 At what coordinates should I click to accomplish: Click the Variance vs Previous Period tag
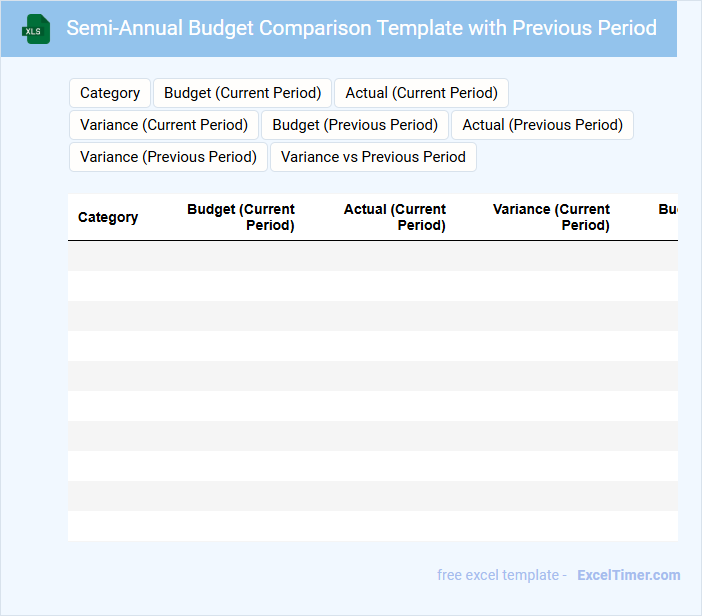pos(373,157)
